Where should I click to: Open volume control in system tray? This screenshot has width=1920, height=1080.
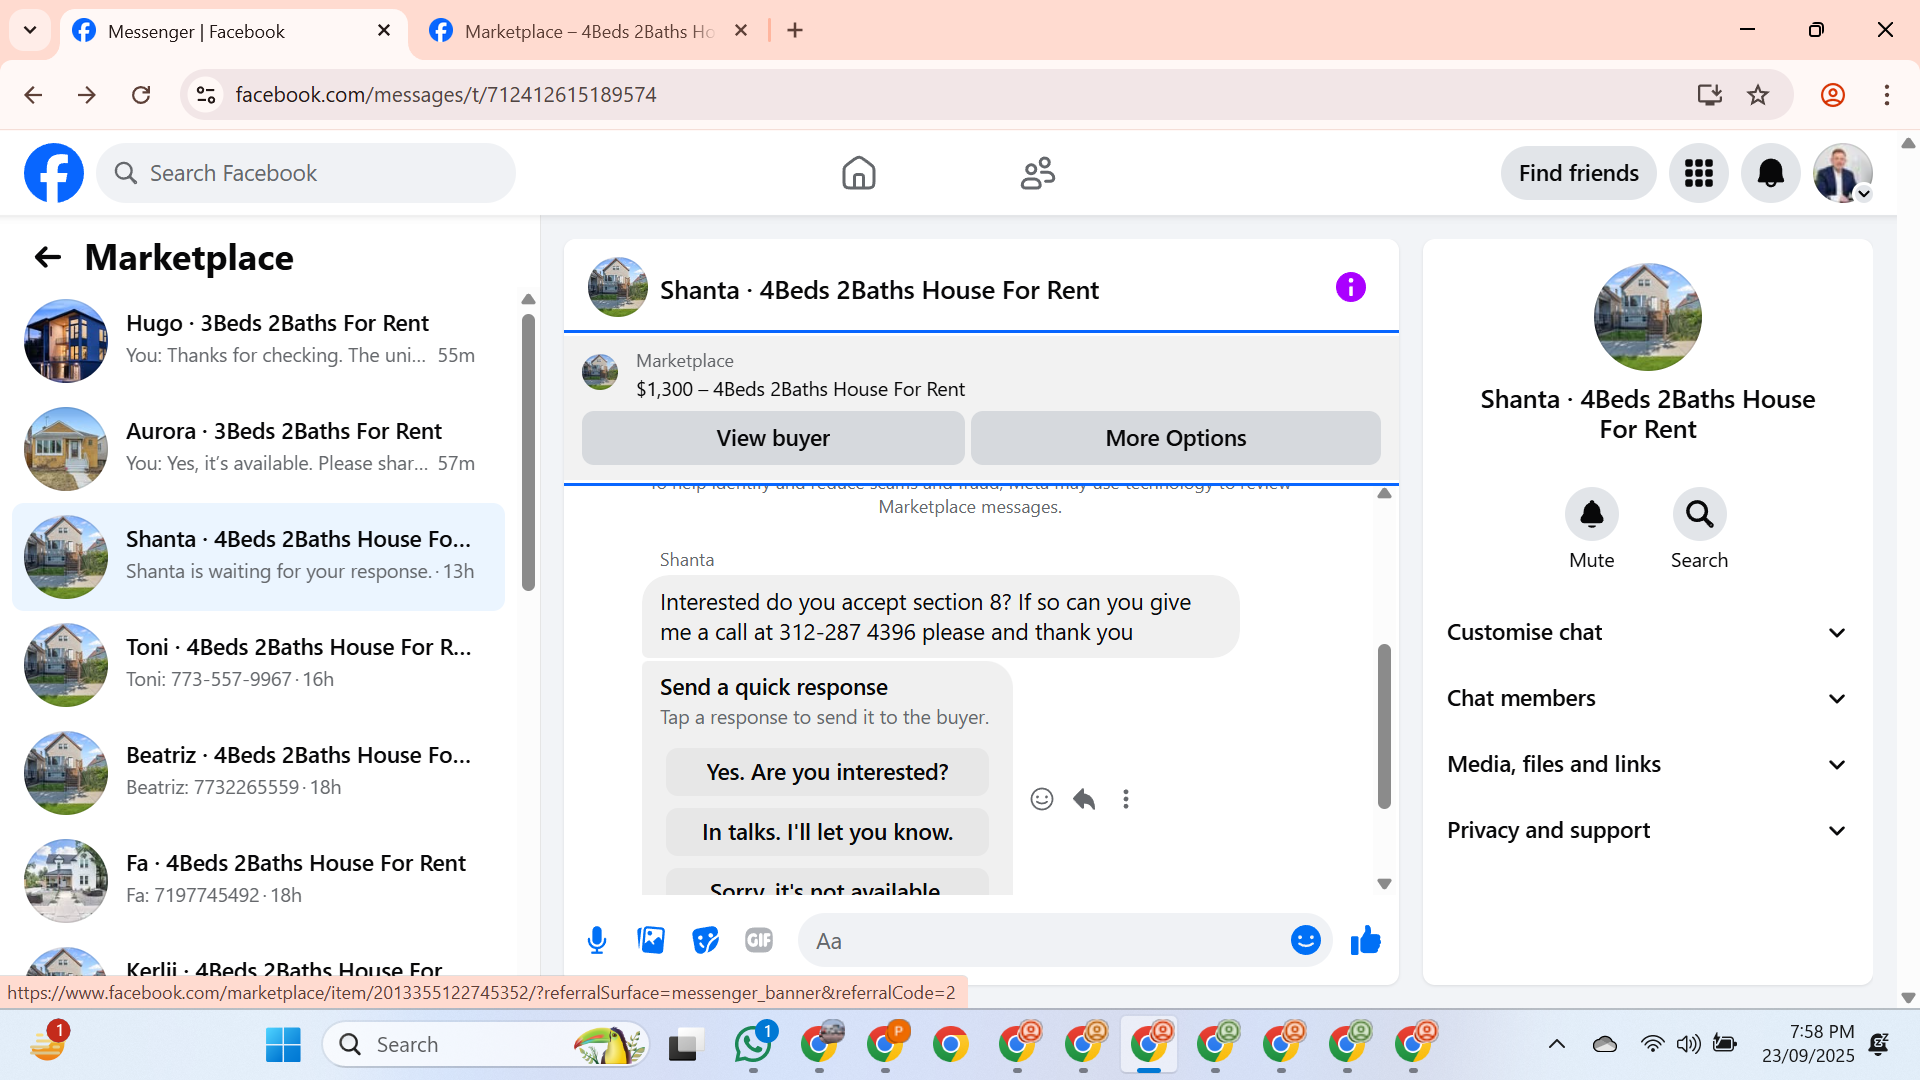tap(1688, 1045)
